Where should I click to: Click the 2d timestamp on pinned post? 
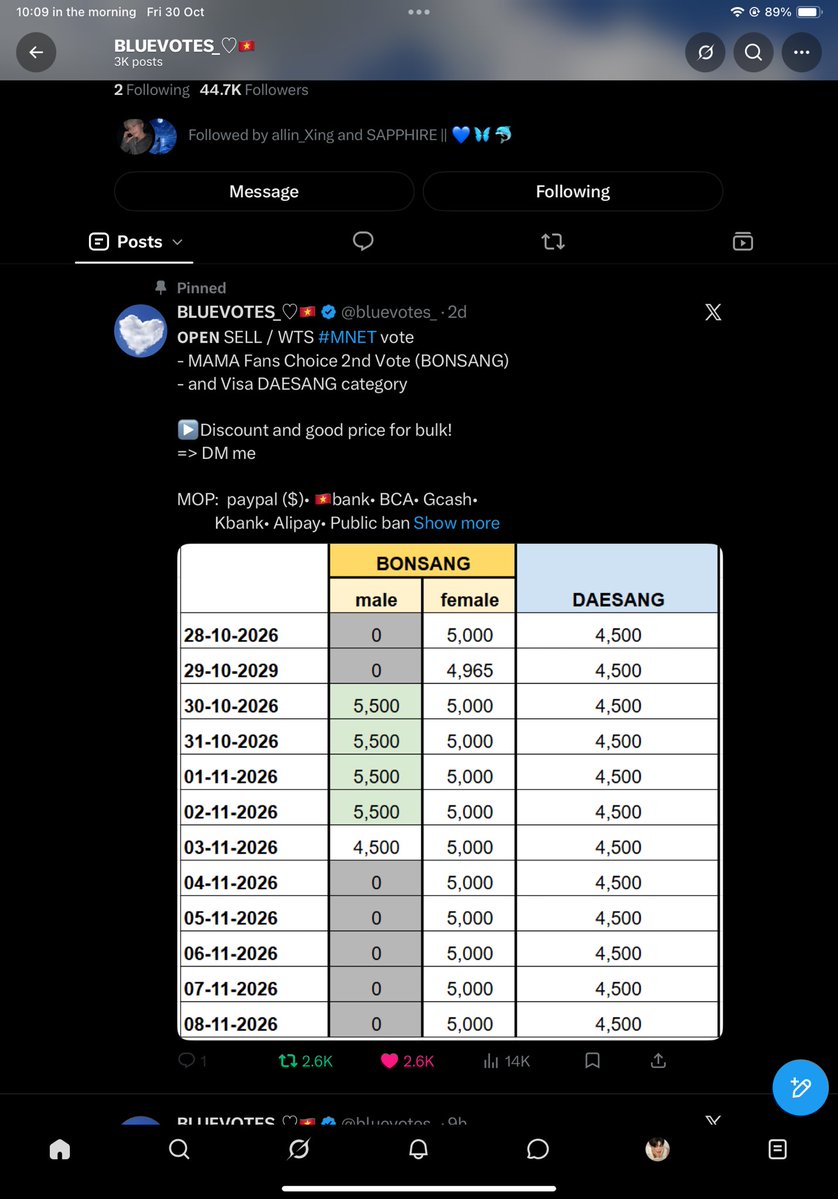tap(457, 312)
